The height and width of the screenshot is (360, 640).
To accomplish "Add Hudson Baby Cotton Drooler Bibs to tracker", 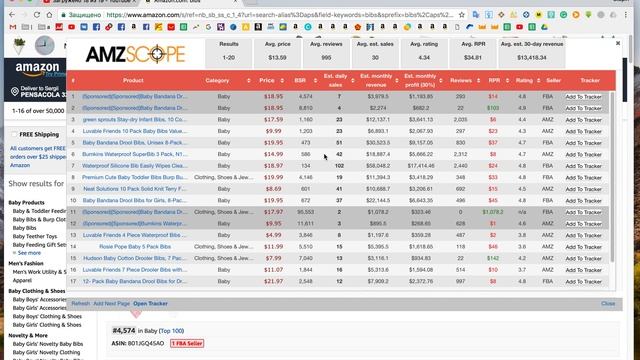I will (x=584, y=258).
